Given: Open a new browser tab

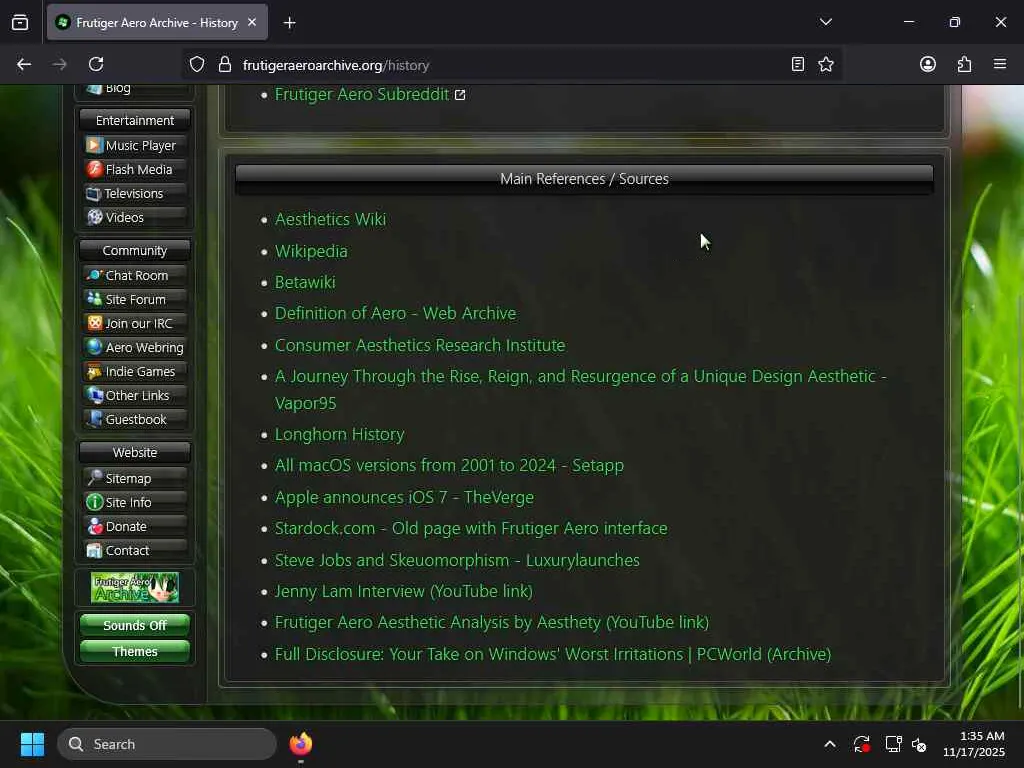Looking at the screenshot, I should click(289, 23).
